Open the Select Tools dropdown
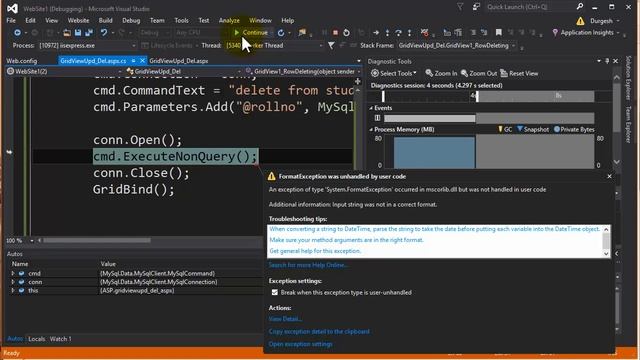Screen dimensions: 640x360 click(393, 73)
